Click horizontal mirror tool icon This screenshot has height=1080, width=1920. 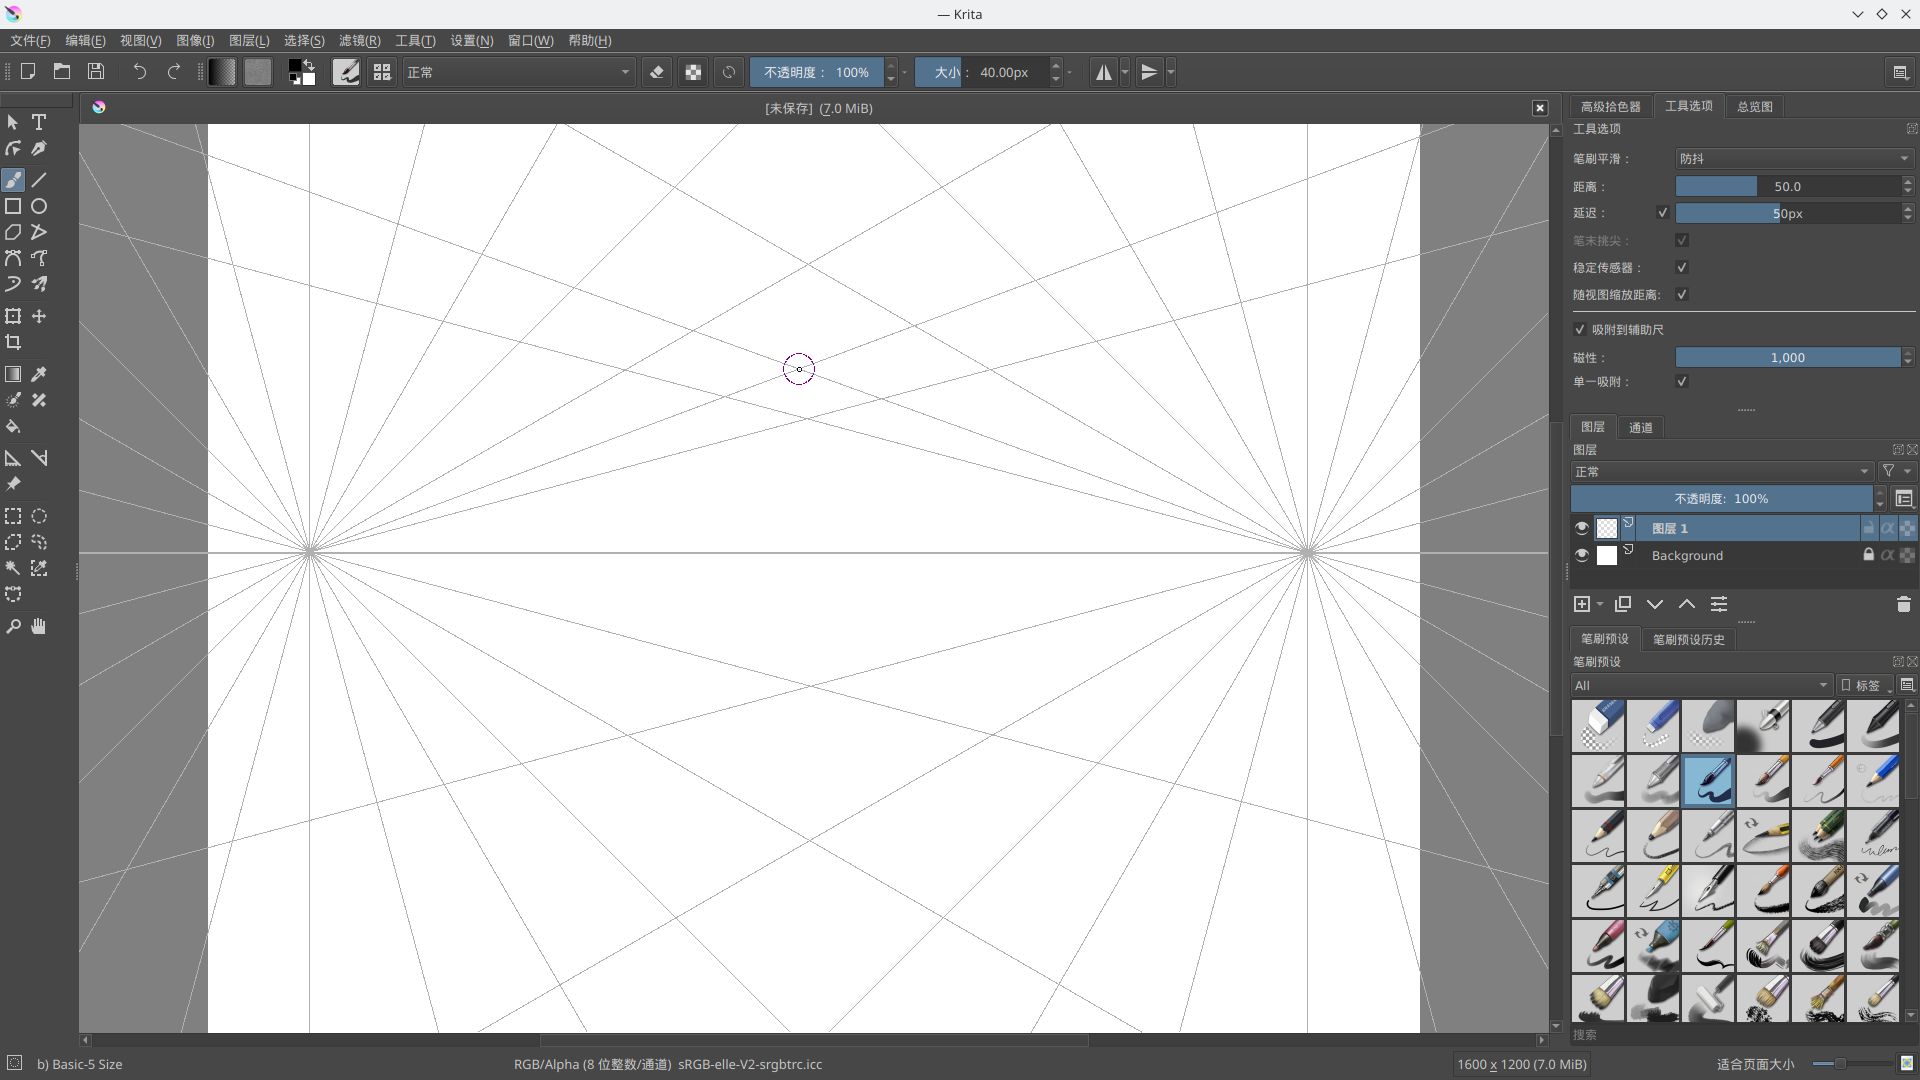(x=1103, y=72)
